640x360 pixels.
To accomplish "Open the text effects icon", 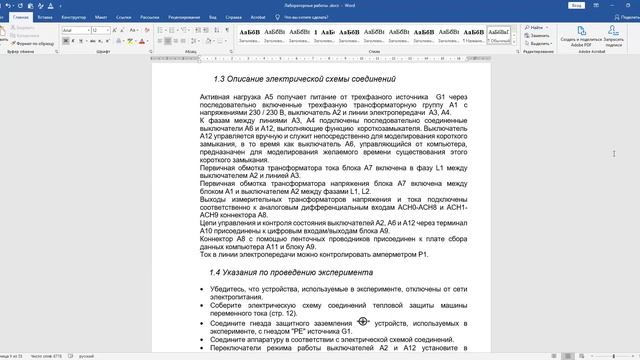I will [x=118, y=41].
